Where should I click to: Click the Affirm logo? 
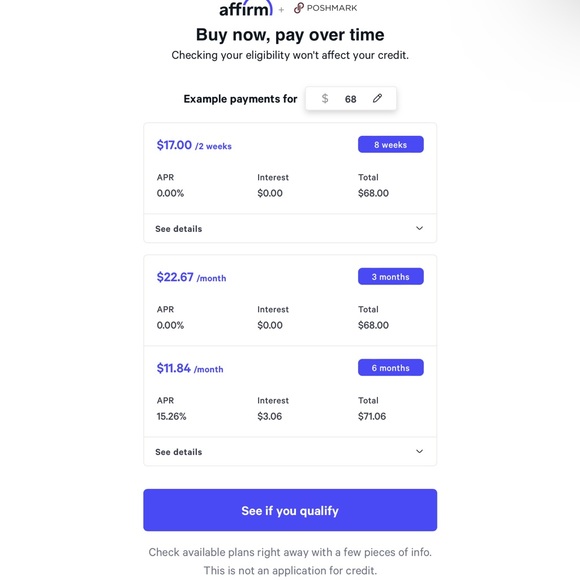pos(246,9)
